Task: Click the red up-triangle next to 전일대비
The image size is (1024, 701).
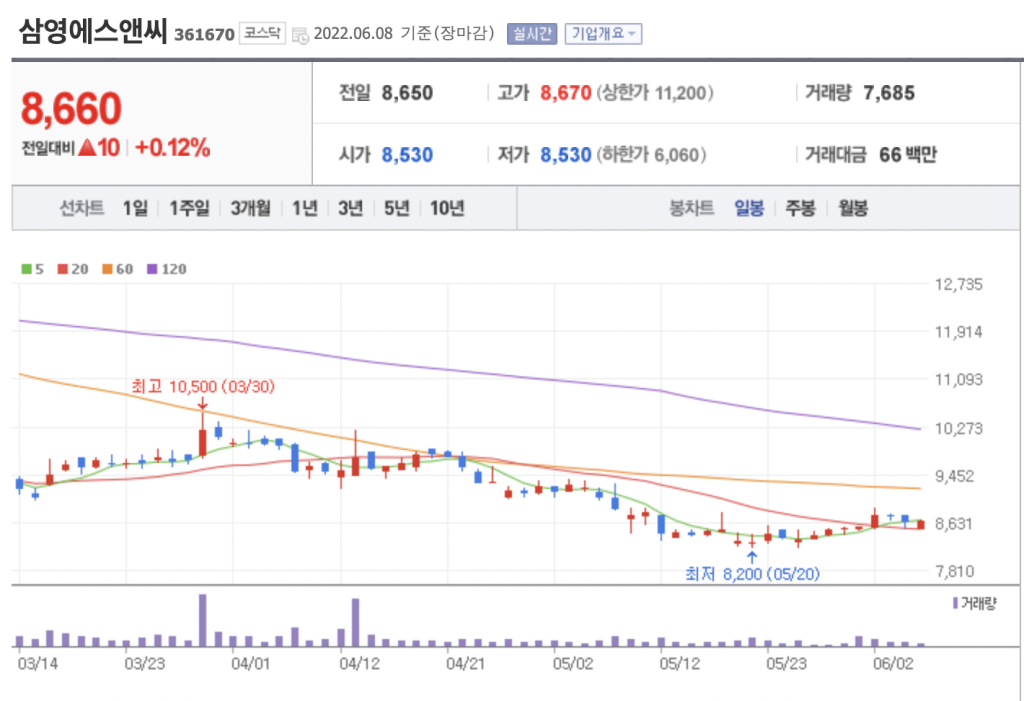Action: [87, 148]
